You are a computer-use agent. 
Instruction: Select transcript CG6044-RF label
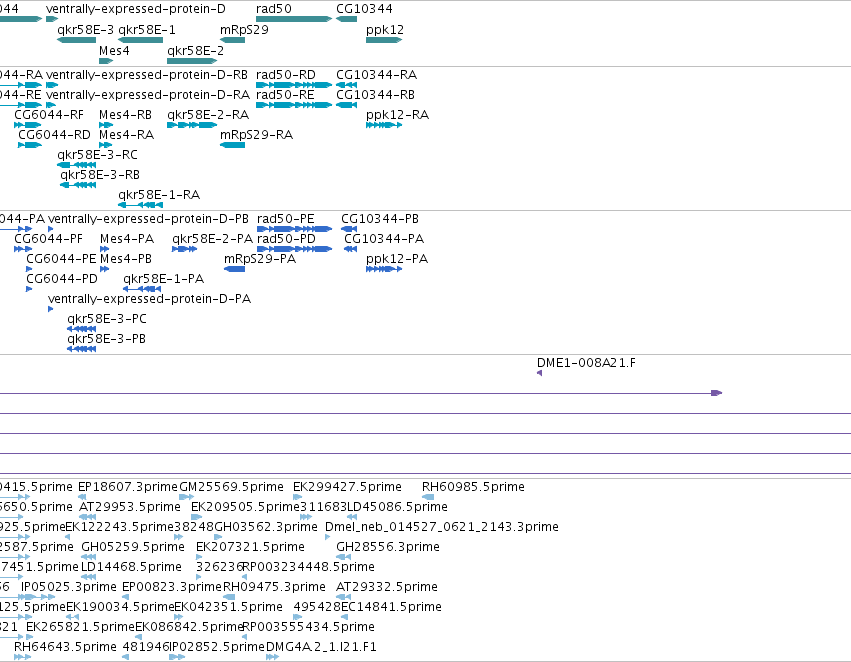[x=49, y=115]
